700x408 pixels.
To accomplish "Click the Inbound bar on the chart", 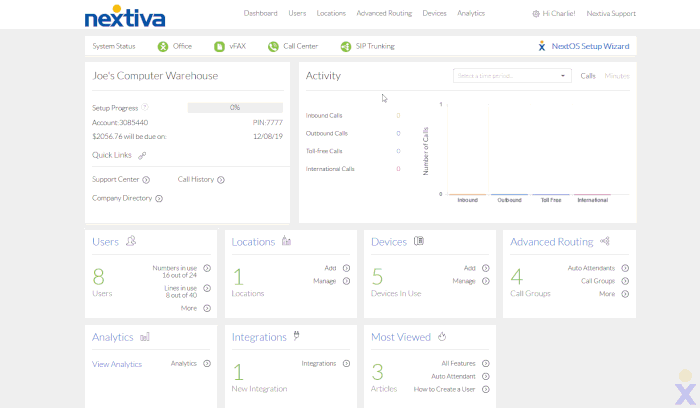I will (x=467, y=195).
